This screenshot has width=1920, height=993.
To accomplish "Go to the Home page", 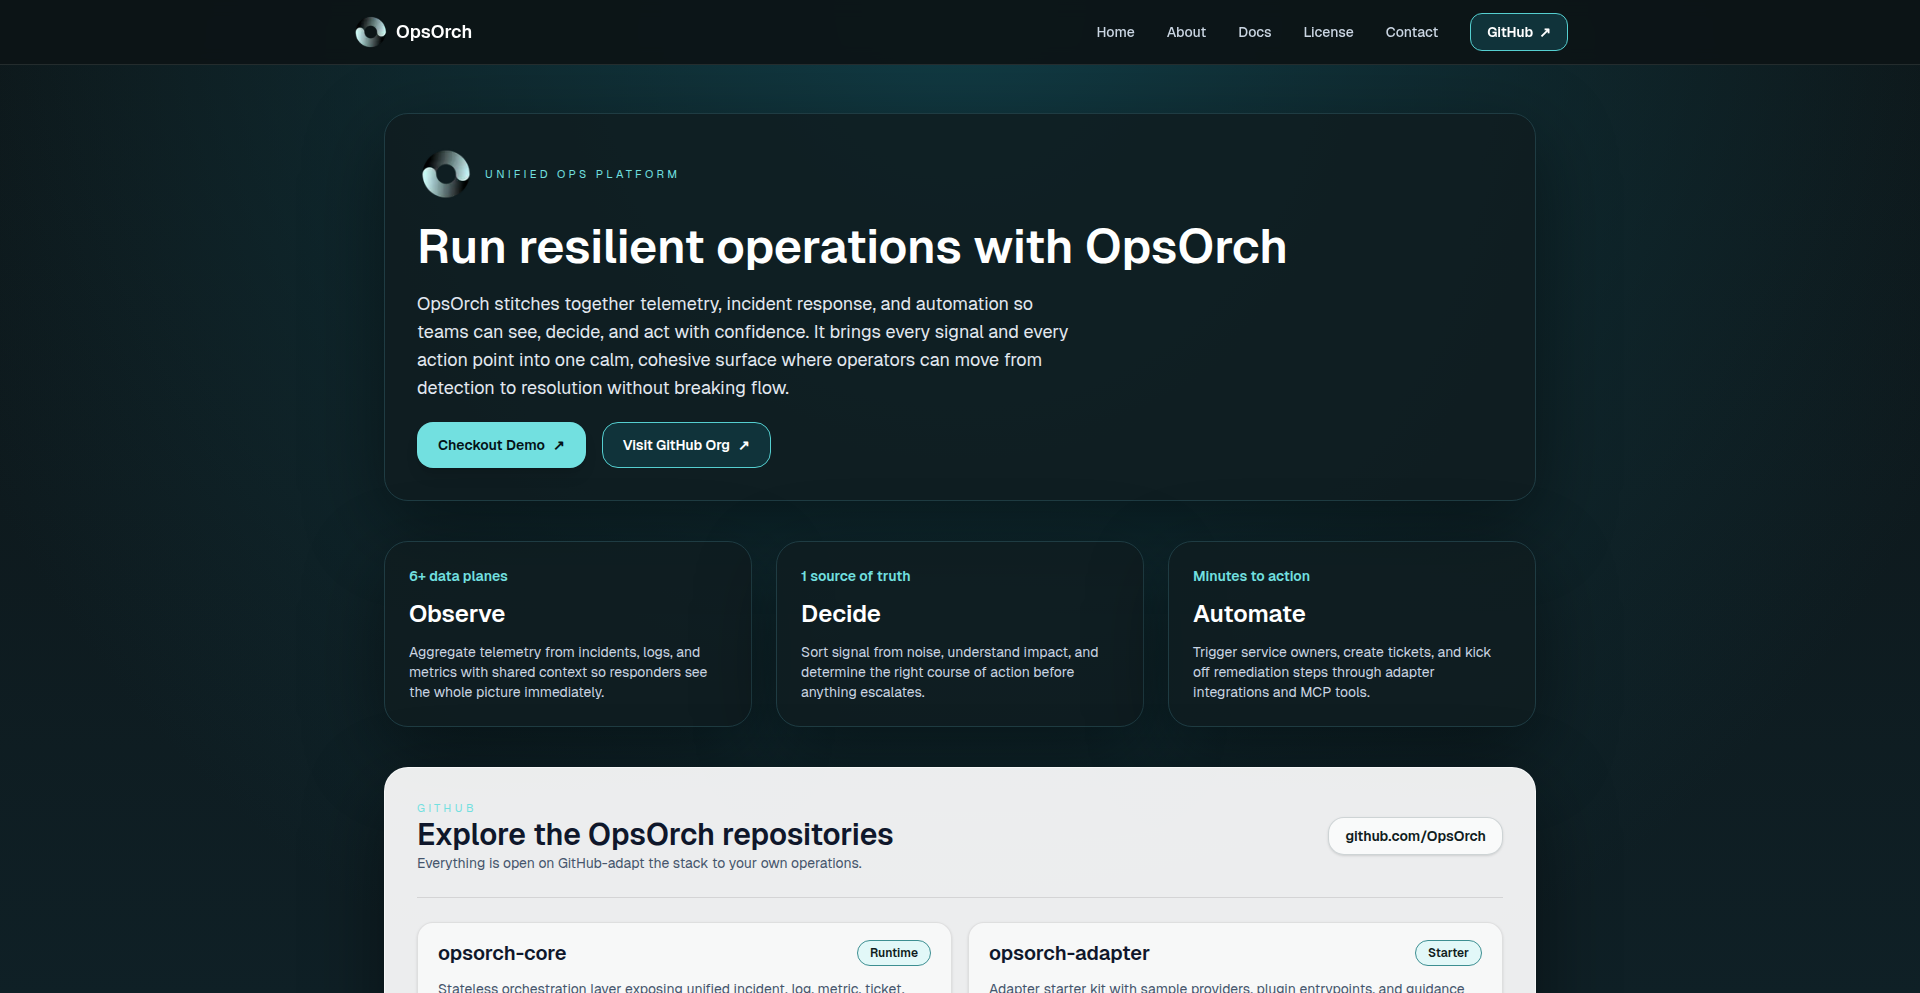I will pyautogui.click(x=1115, y=32).
